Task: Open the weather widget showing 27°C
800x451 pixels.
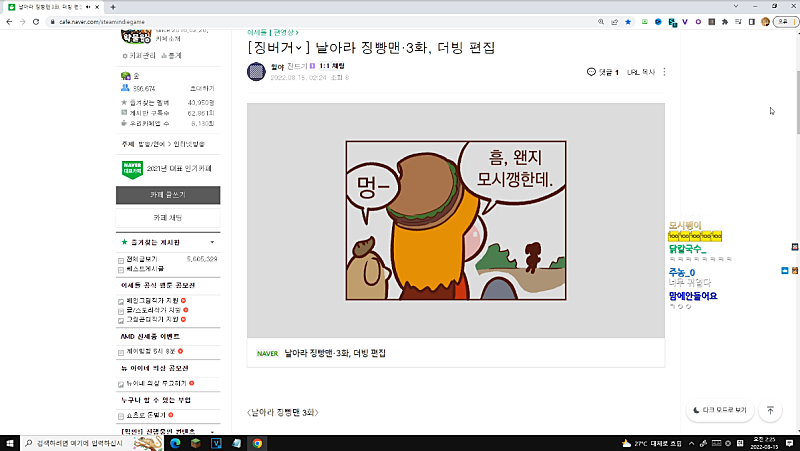Action: 652,443
